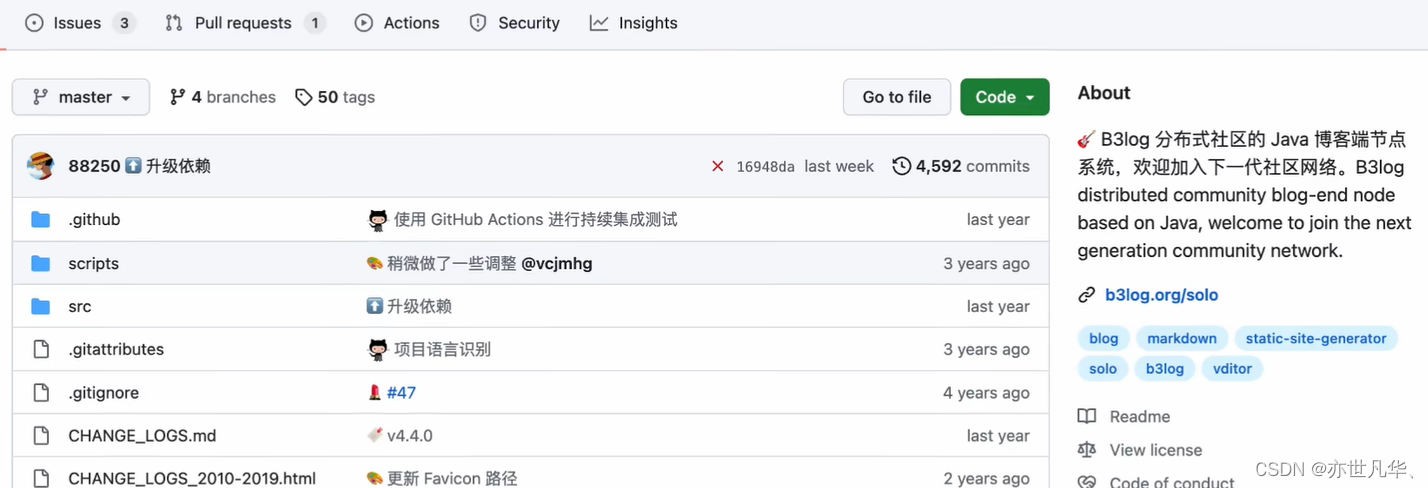Click the .gitattributes file icon
This screenshot has width=1428, height=488.
click(41, 349)
